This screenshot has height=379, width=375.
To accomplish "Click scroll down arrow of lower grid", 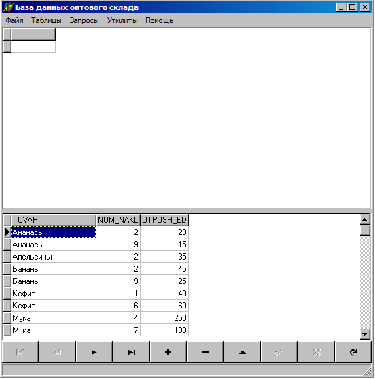I will click(365, 334).
